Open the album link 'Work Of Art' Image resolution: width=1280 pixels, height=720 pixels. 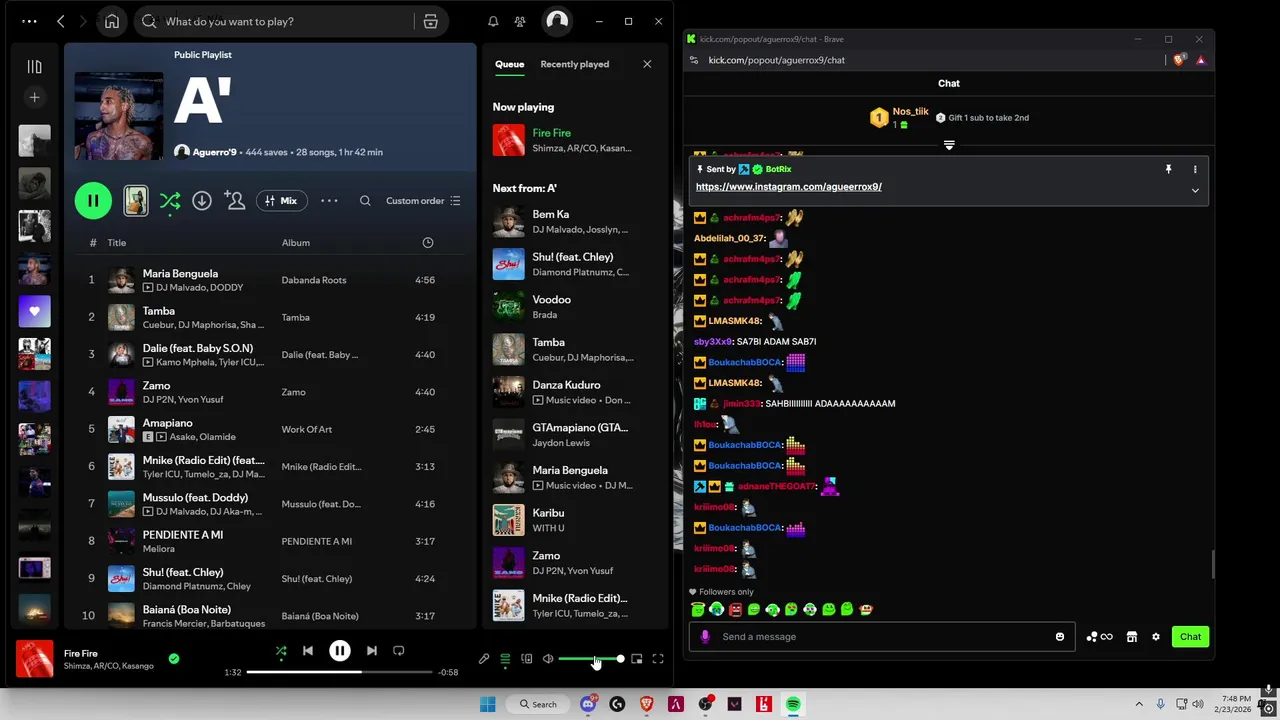pos(306,430)
